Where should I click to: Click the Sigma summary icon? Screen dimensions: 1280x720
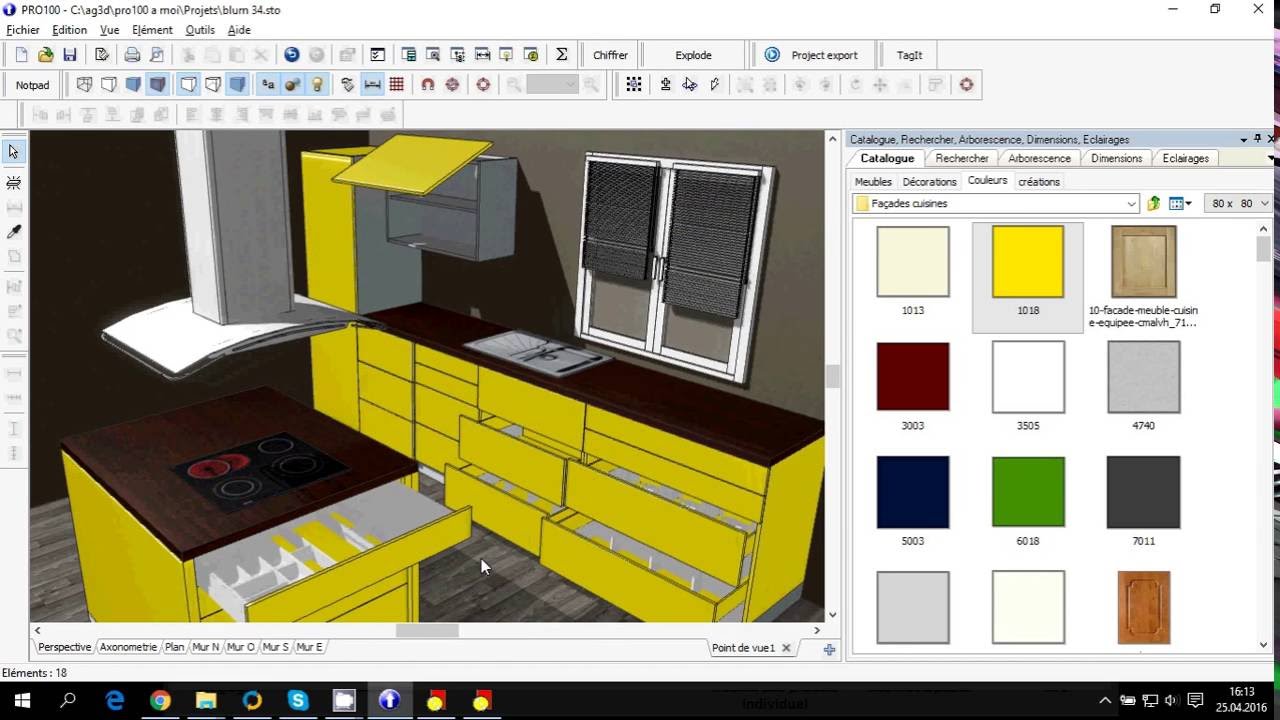click(x=561, y=55)
